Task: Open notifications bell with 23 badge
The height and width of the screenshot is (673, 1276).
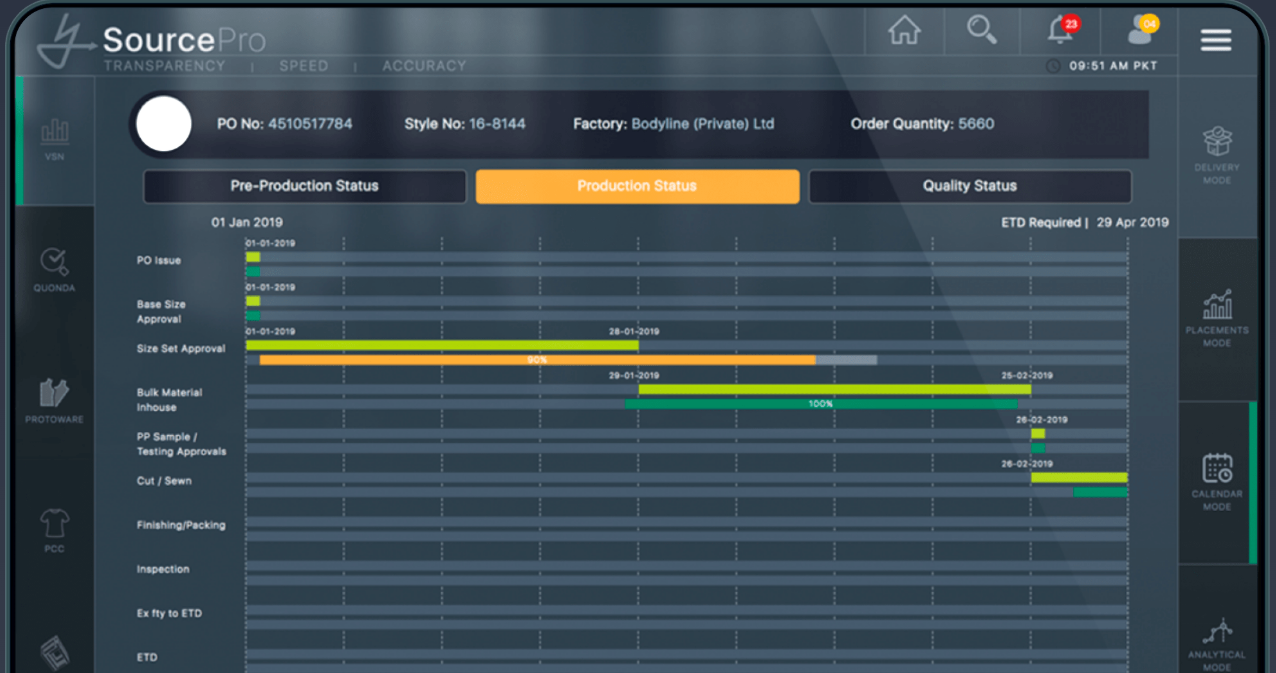Action: [1063, 30]
